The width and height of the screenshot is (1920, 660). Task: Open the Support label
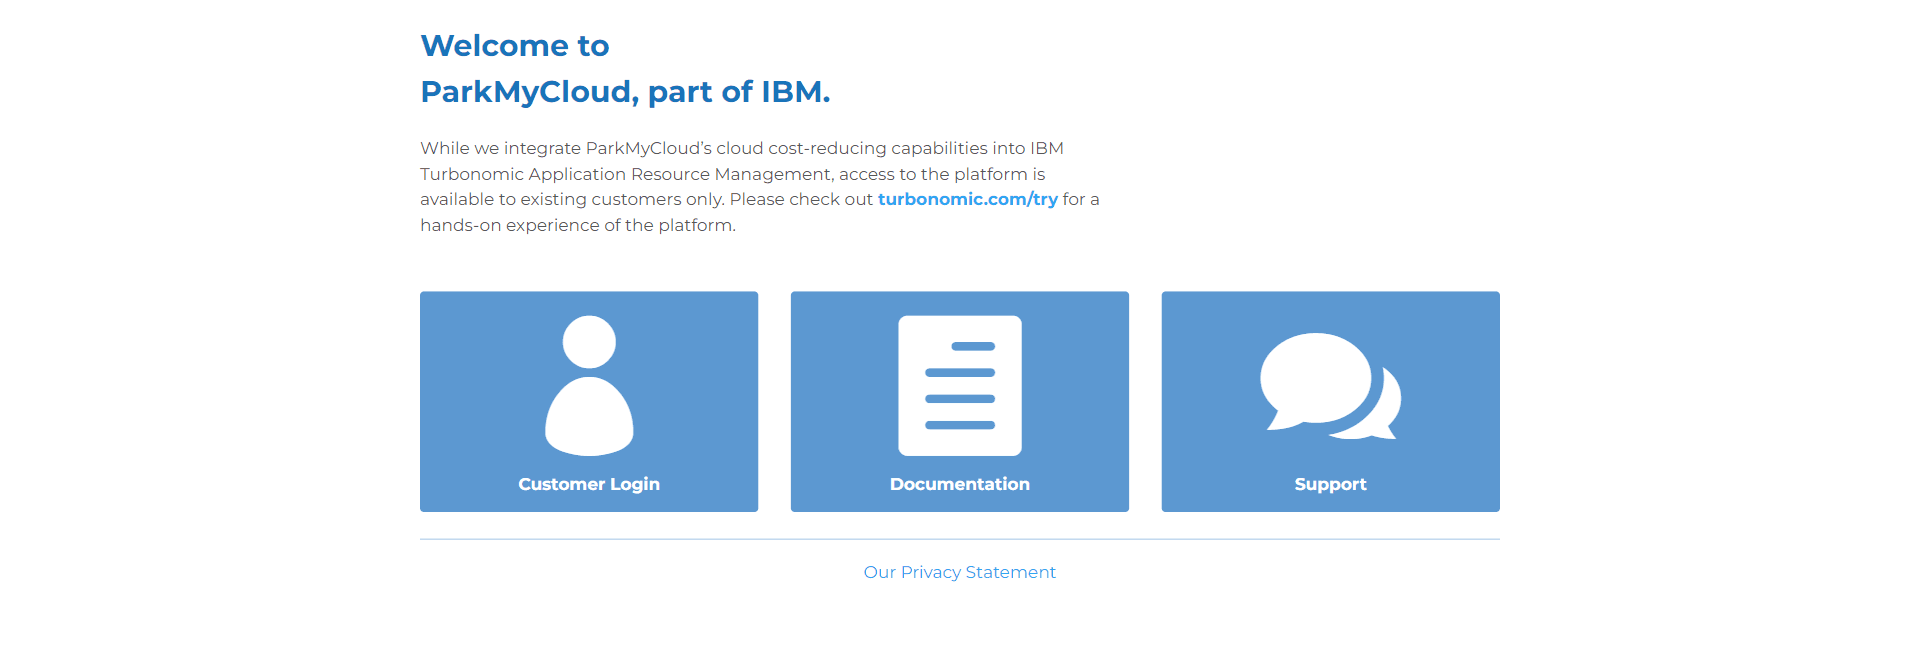[x=1330, y=484]
